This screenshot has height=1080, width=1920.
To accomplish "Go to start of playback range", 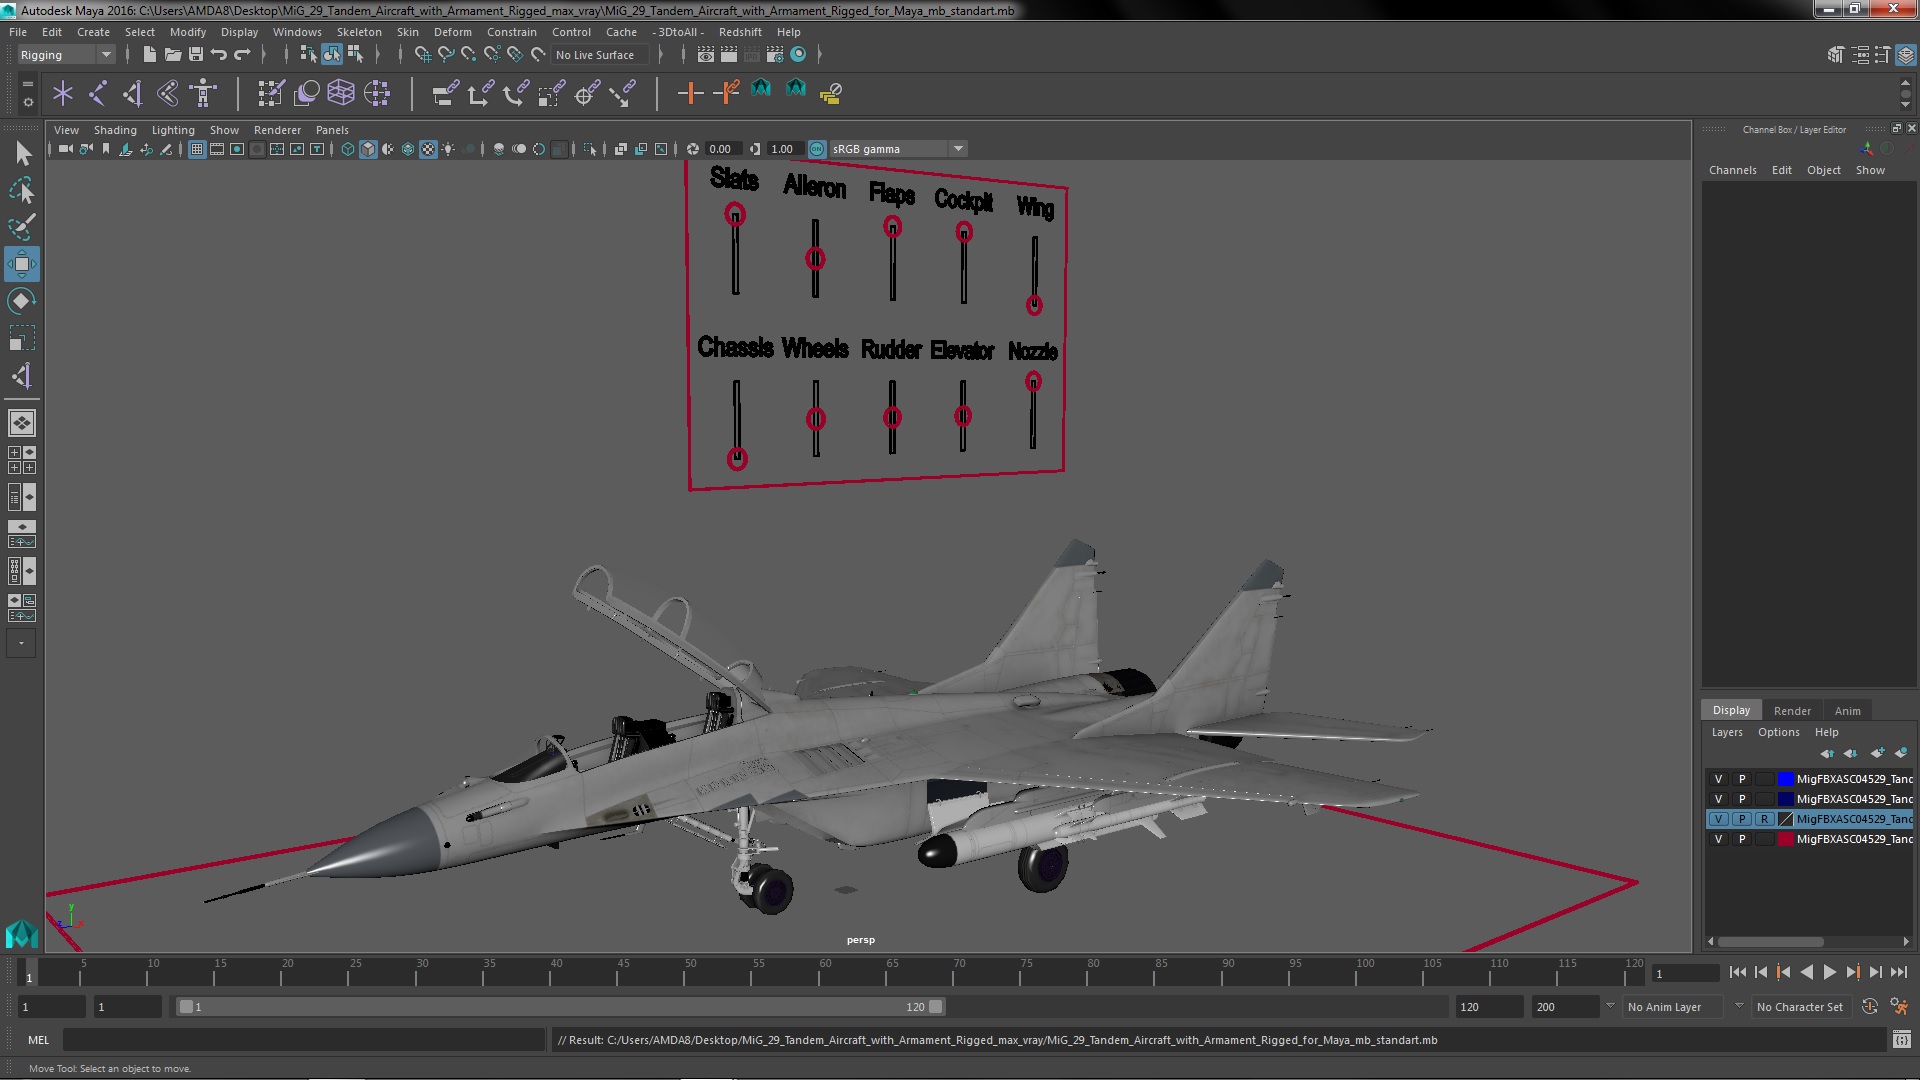I will click(x=1737, y=972).
